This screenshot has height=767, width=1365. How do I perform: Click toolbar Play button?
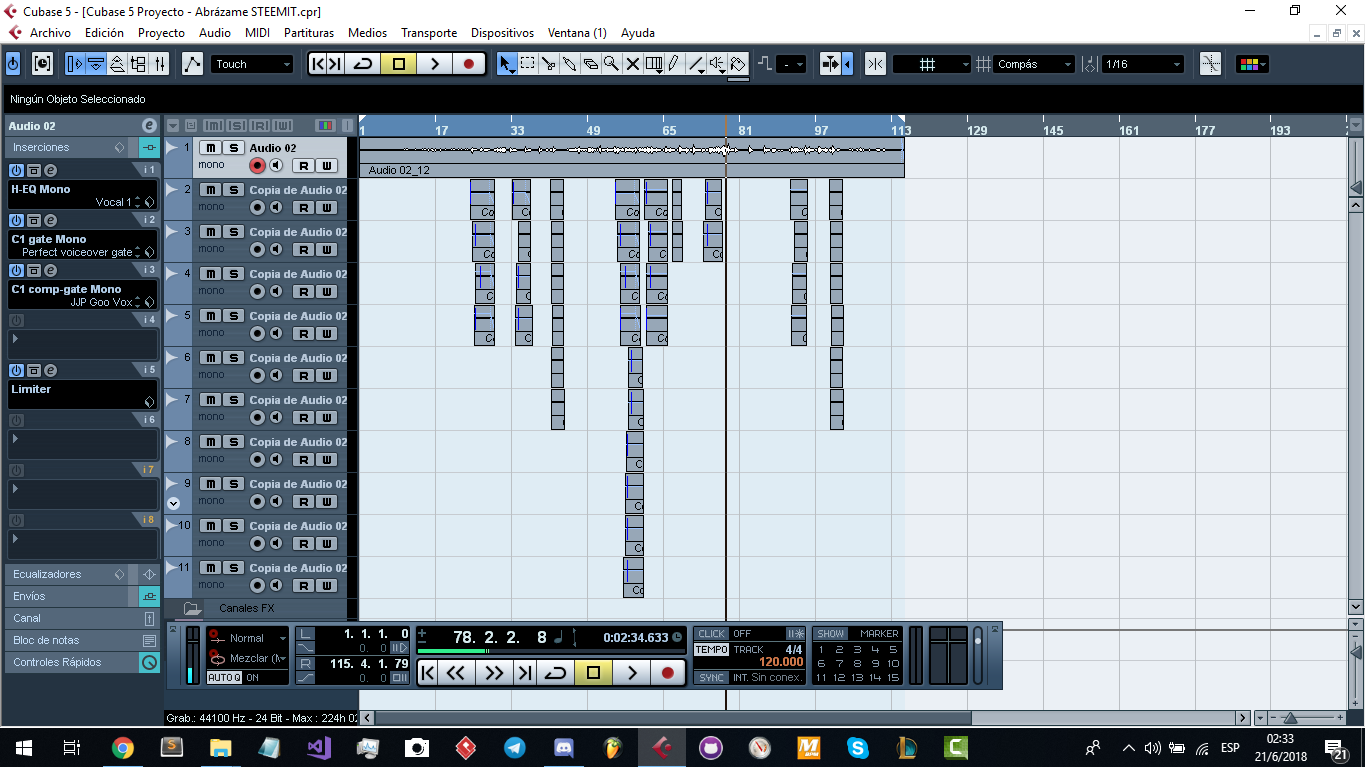[434, 64]
